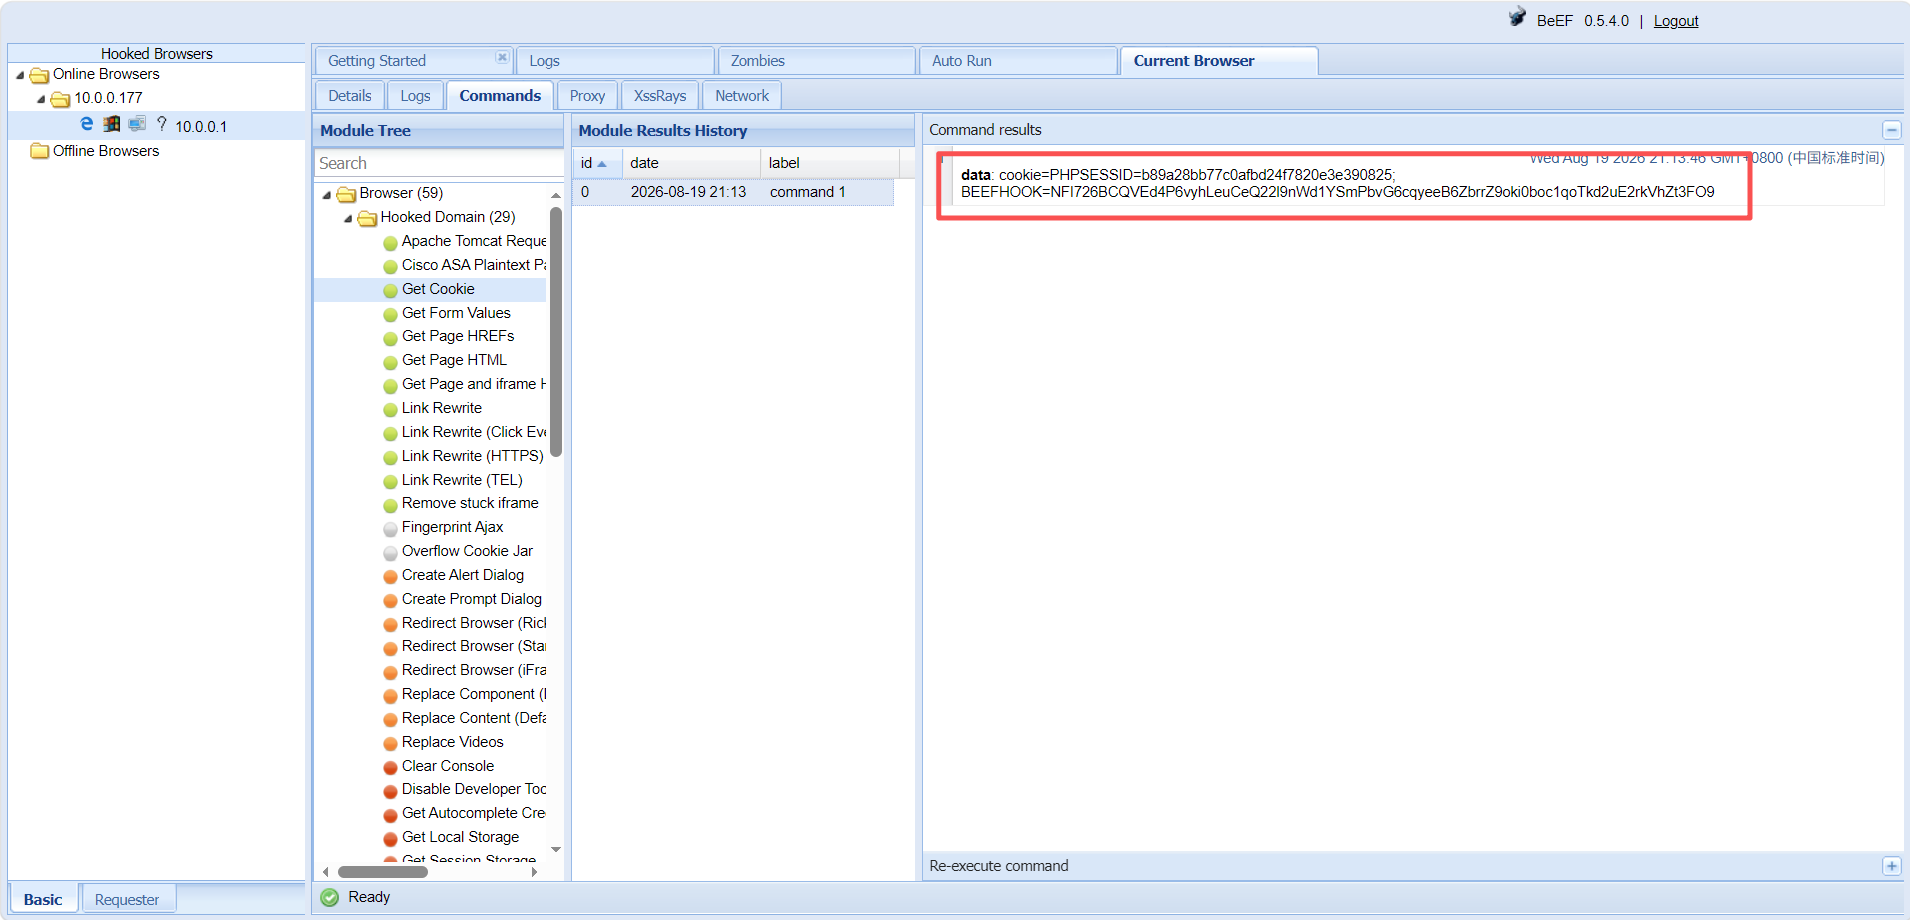Click the module tree vertical scrollbar thumb
This screenshot has height=920, width=1910.
click(x=556, y=331)
